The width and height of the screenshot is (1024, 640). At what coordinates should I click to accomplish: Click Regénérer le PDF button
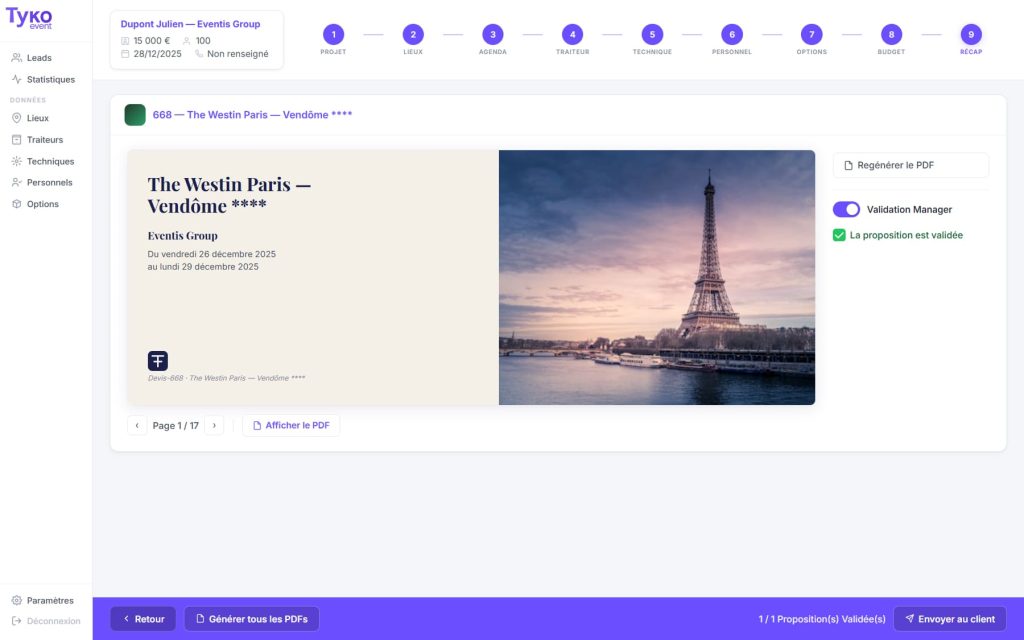point(910,165)
